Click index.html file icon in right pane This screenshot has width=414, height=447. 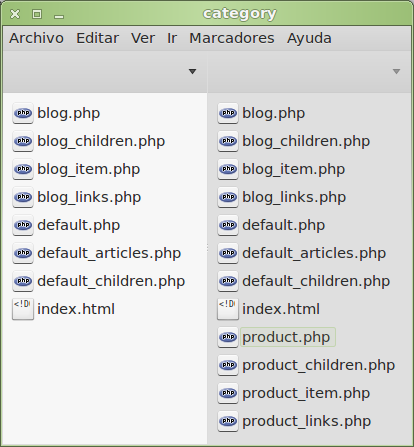click(x=228, y=309)
